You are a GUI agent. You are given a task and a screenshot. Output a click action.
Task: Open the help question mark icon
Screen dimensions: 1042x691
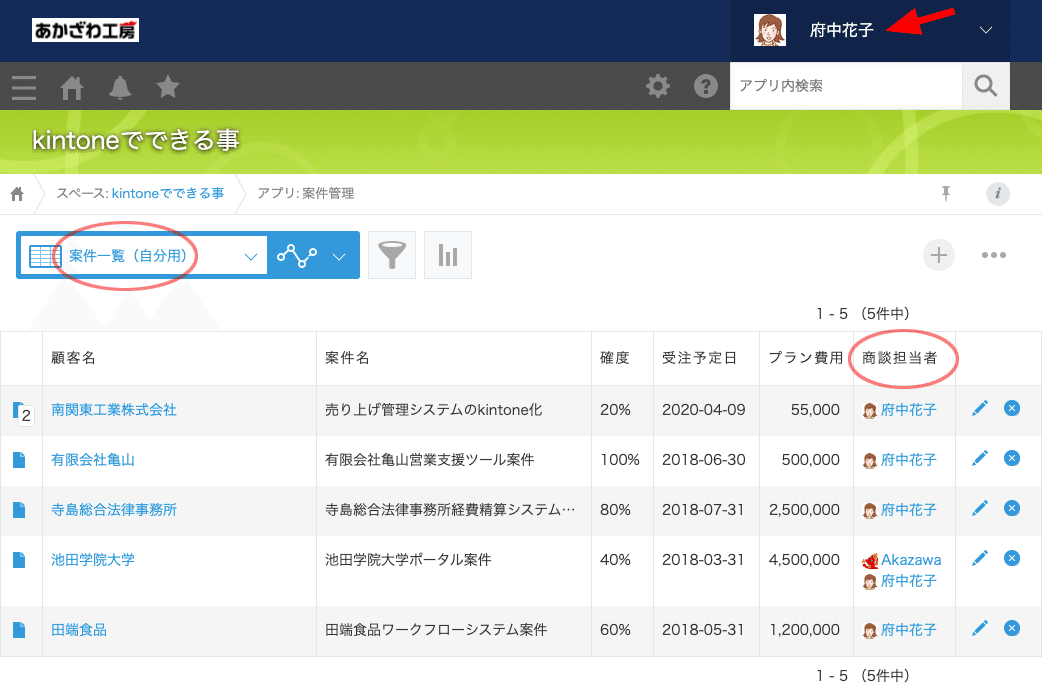coord(706,87)
